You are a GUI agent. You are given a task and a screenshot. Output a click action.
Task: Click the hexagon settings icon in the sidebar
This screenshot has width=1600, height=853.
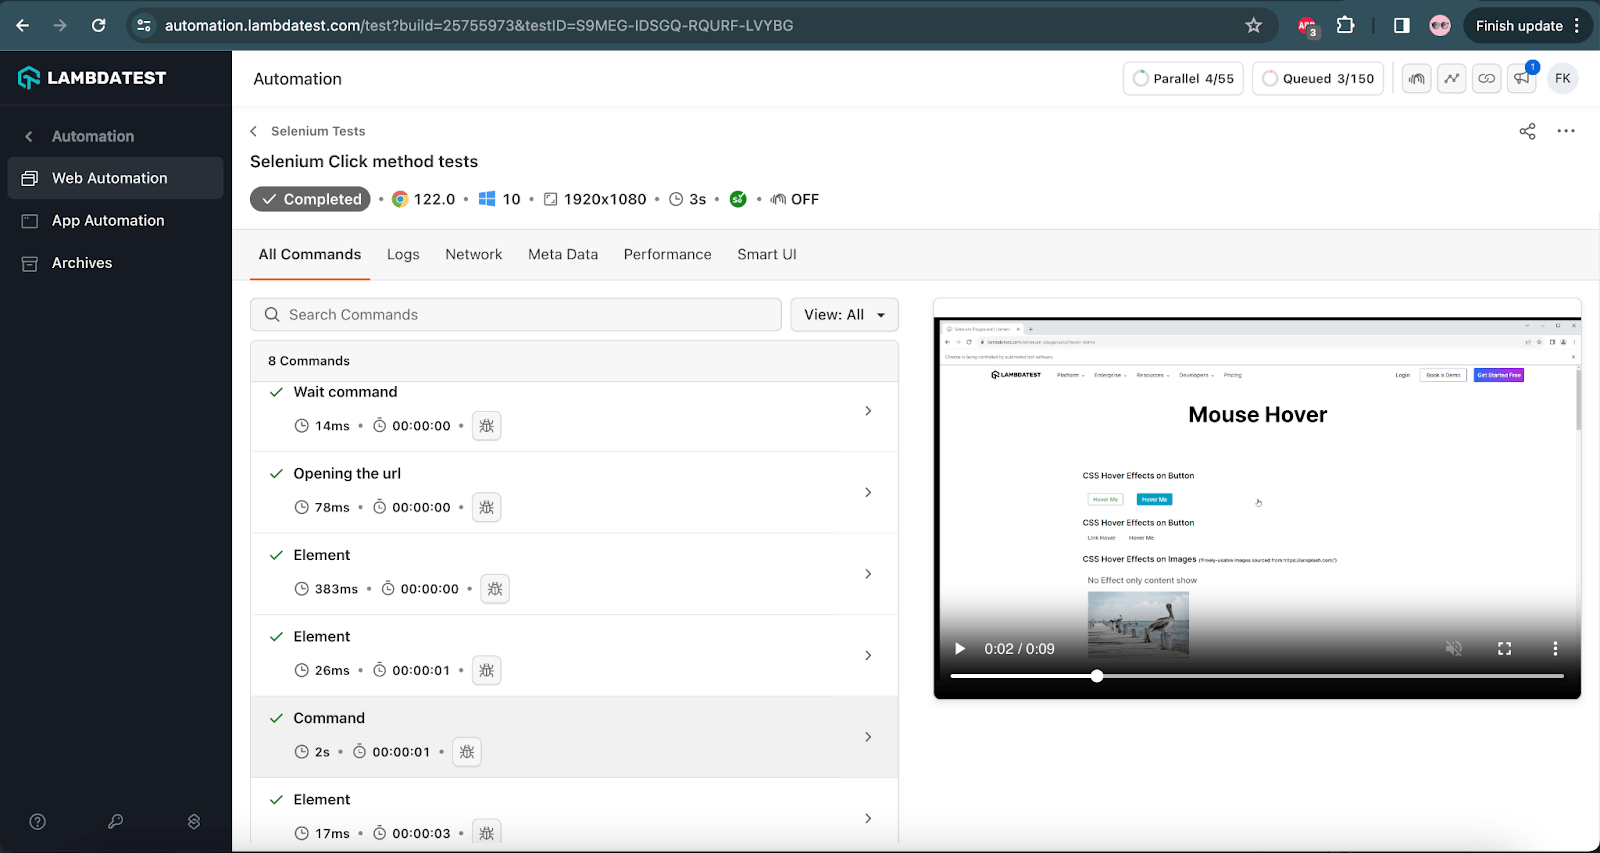194,822
